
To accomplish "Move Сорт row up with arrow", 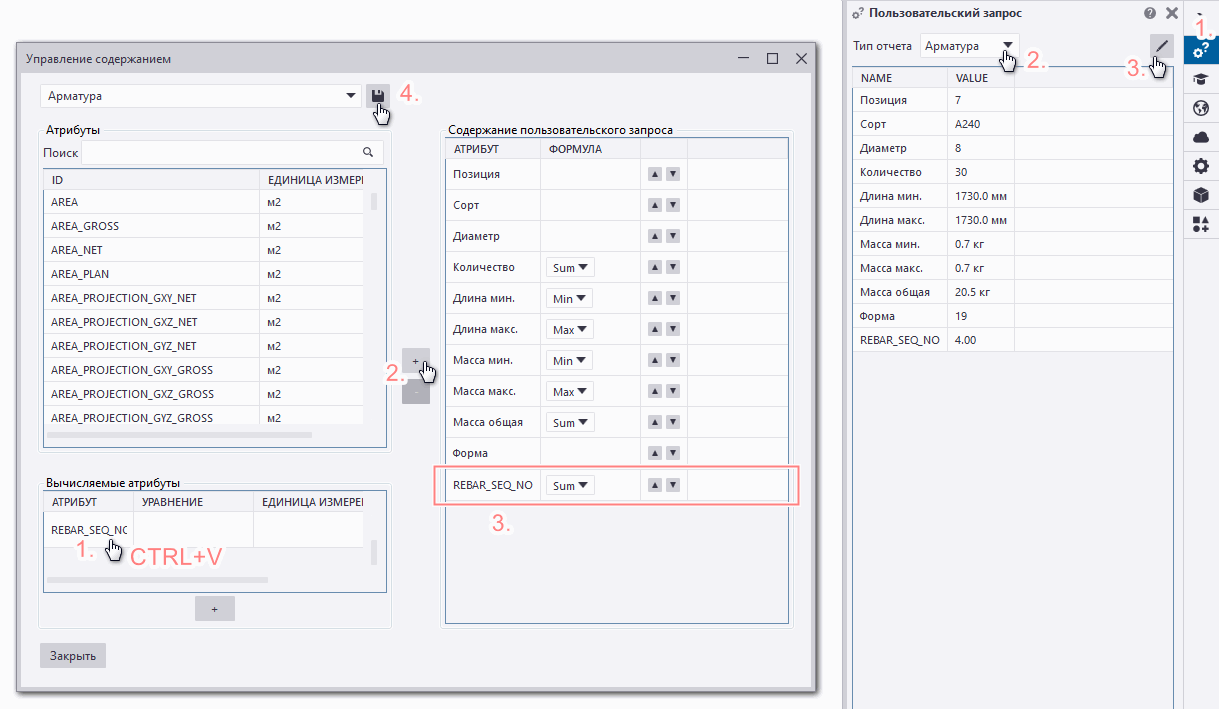I will [x=654, y=205].
